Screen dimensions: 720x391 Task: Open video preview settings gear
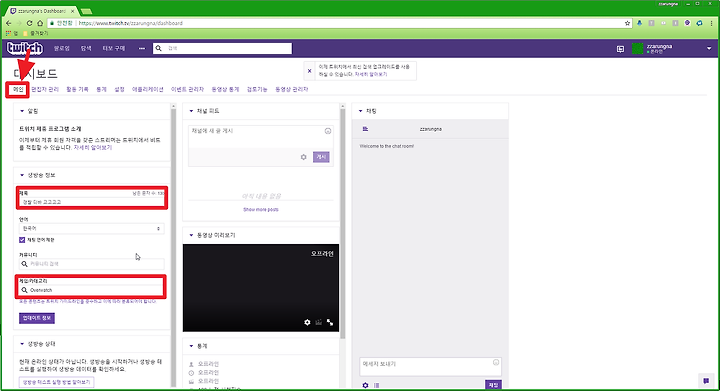click(307, 322)
